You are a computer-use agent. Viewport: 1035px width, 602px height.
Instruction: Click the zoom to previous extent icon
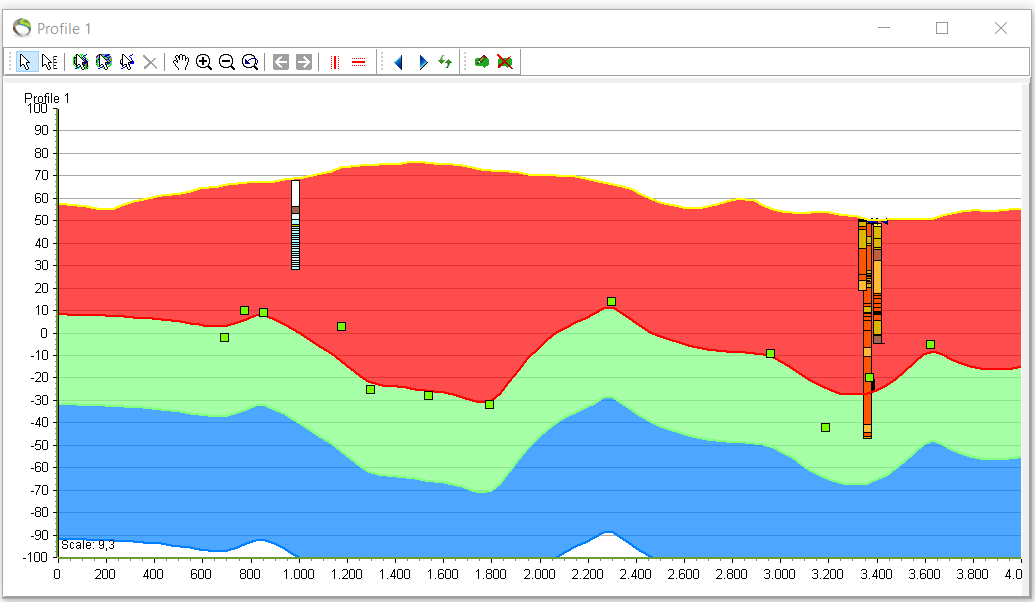click(250, 62)
